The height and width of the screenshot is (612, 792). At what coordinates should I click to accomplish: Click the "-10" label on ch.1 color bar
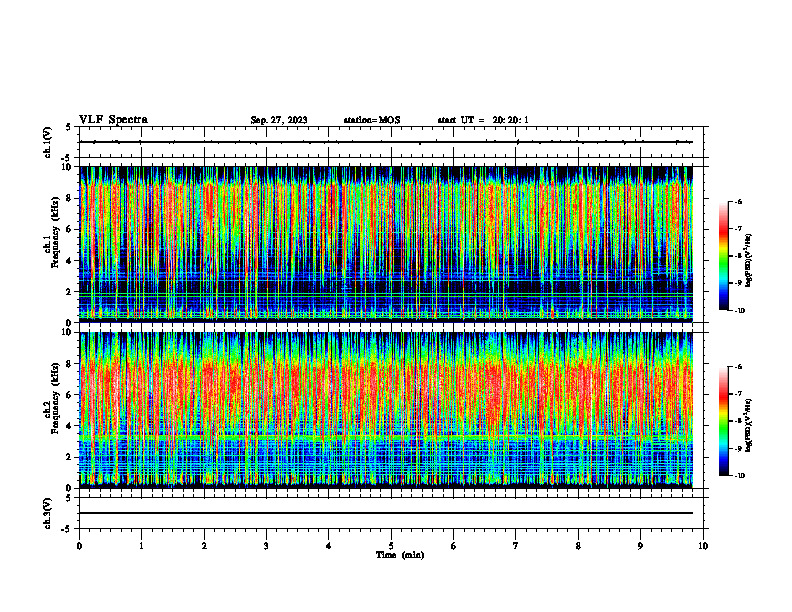click(x=739, y=310)
